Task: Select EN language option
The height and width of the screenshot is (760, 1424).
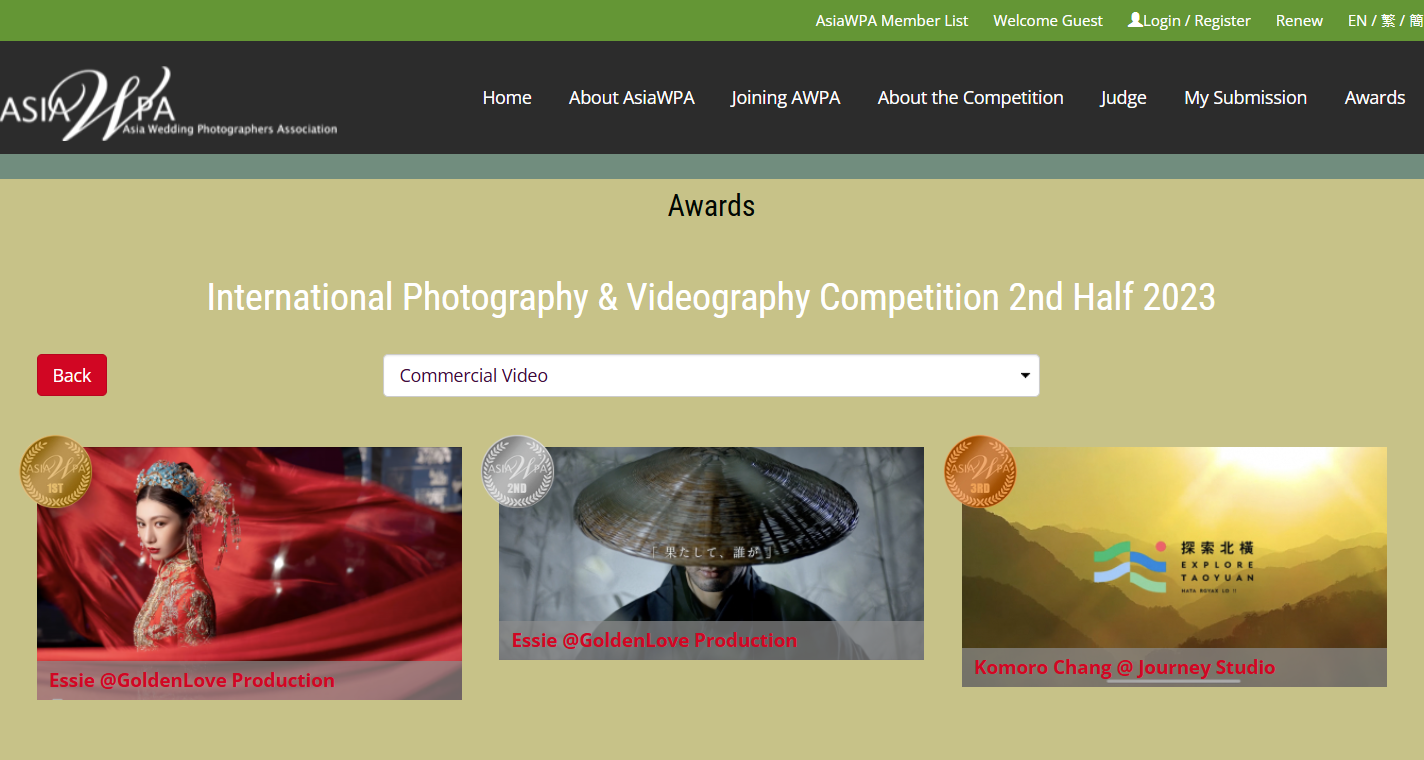Action: (x=1357, y=20)
